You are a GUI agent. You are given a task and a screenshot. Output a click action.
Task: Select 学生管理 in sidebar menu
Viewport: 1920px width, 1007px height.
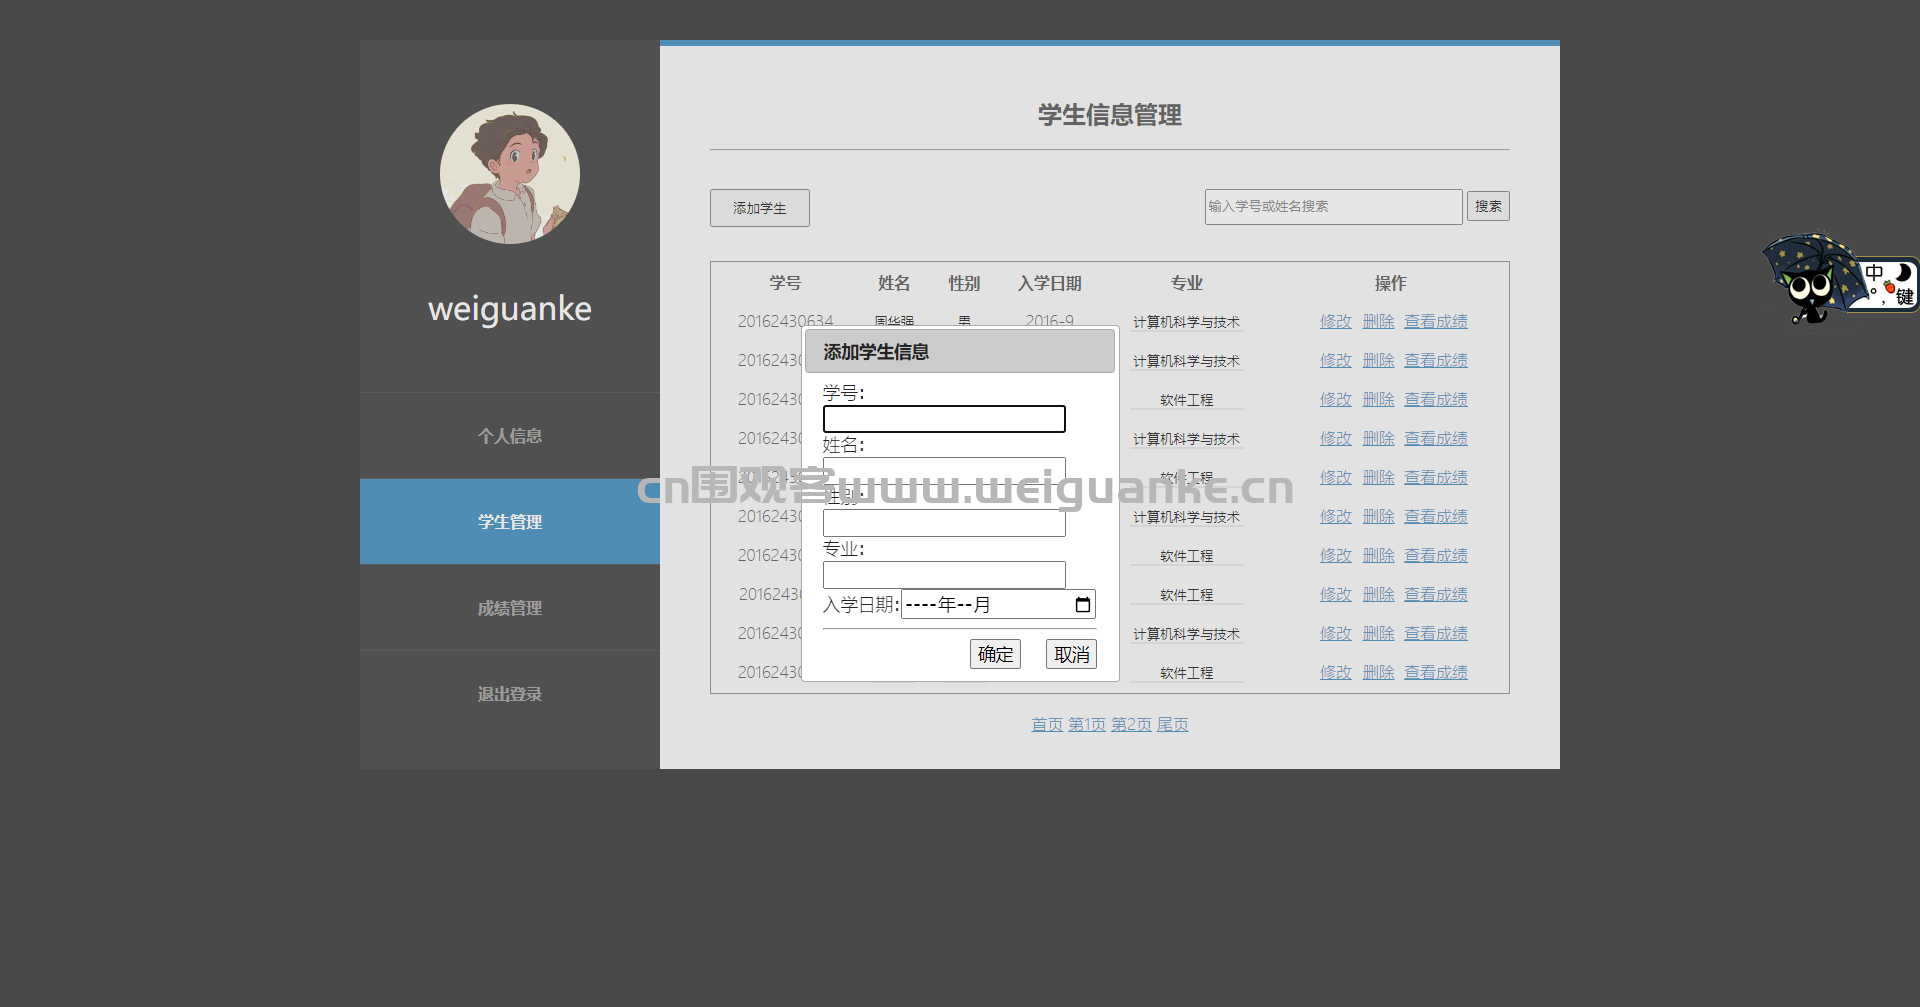pyautogui.click(x=510, y=522)
